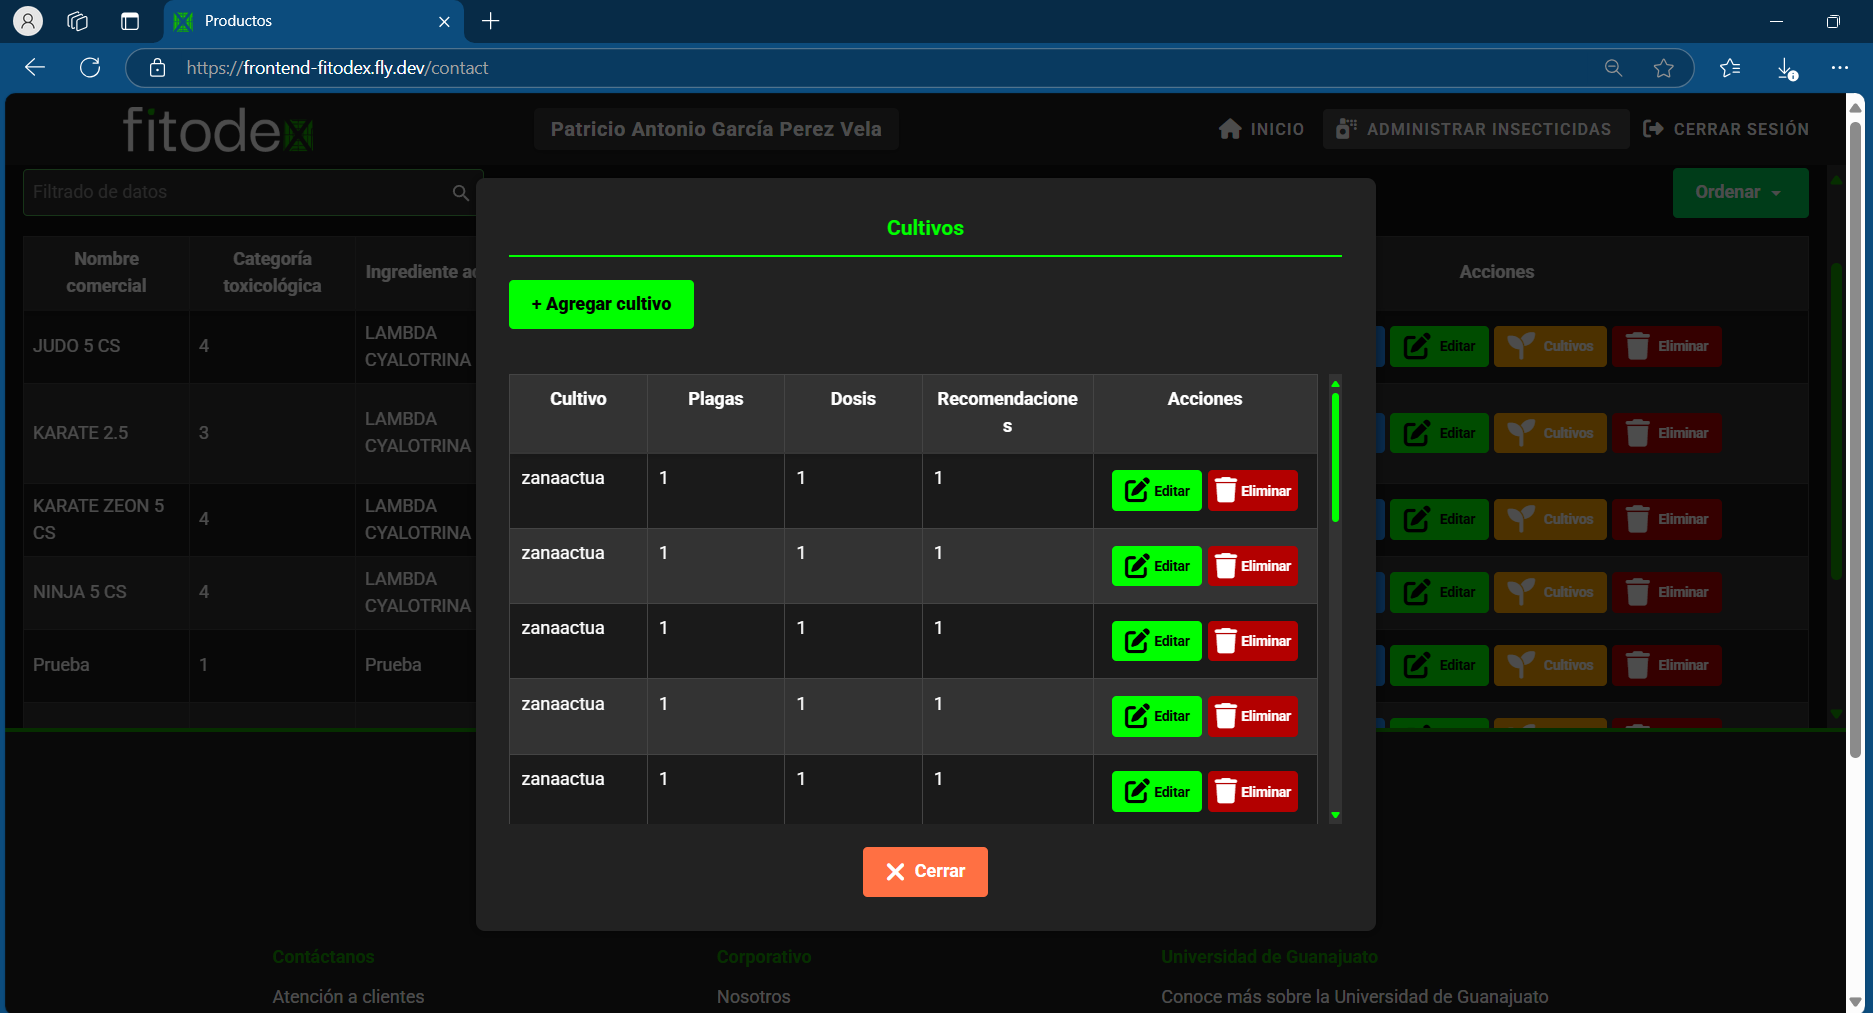Click the Agregar cultivo button
The width and height of the screenshot is (1873, 1013).
[601, 304]
